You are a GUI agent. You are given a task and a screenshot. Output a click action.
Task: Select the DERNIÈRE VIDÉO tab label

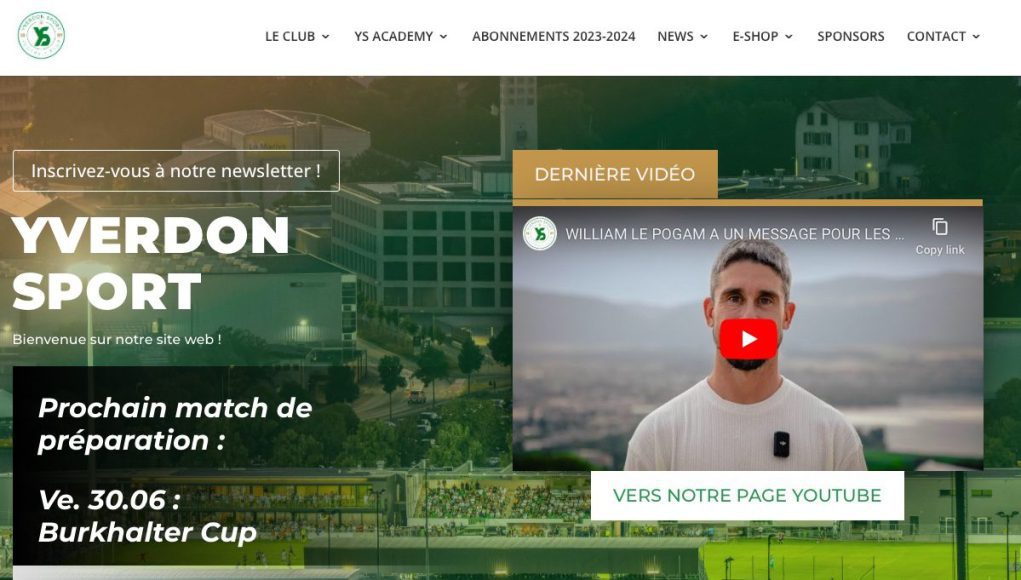[x=615, y=174]
